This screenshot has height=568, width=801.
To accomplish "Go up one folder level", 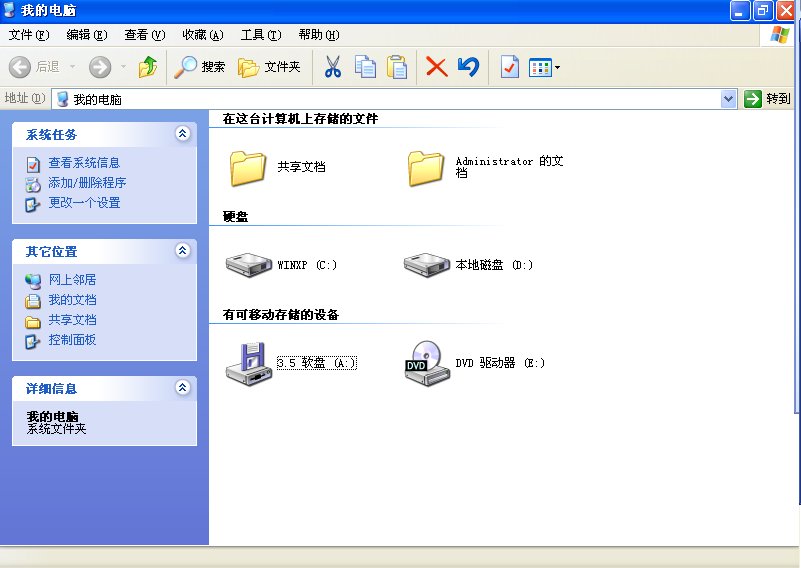I will tap(148, 67).
